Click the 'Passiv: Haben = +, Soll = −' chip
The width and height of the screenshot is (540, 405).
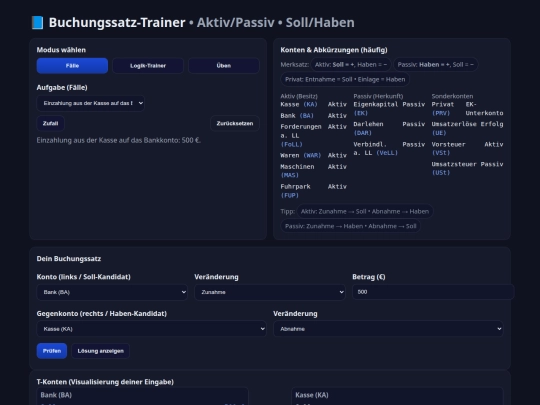(436, 64)
